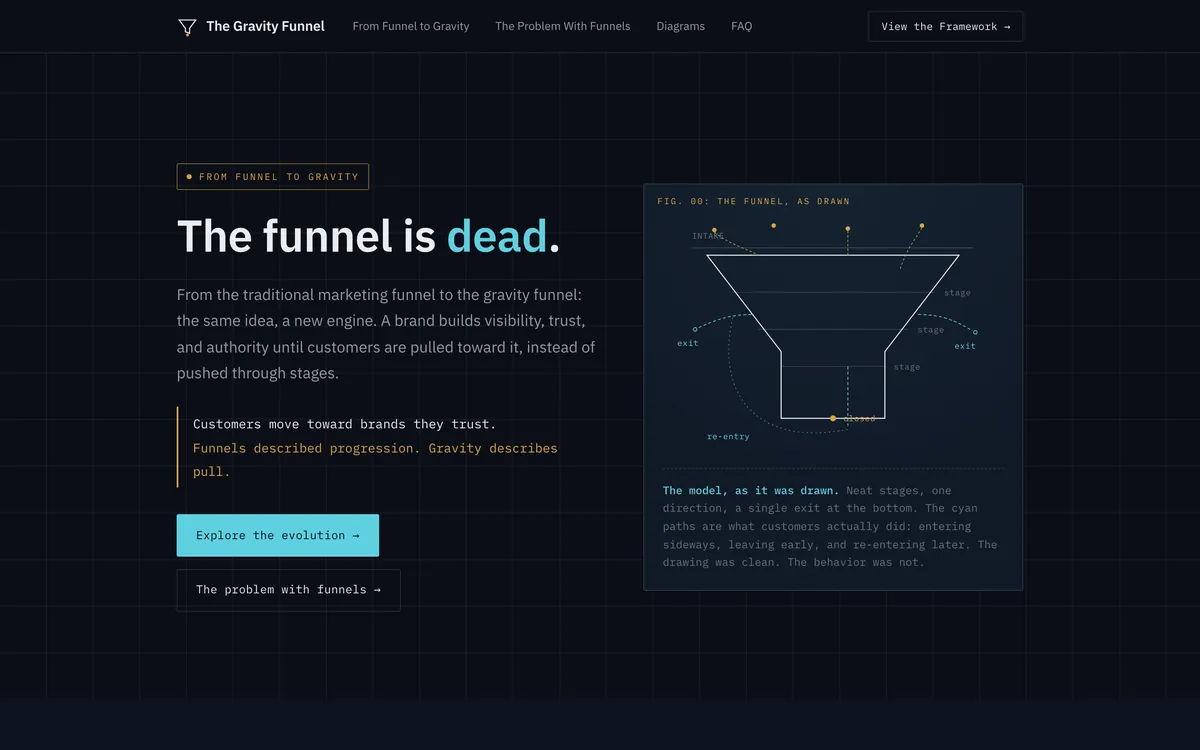Click the FIG. 00: THE FUNNEL, AS DRAWN caption
This screenshot has height=750, width=1200.
click(753, 202)
